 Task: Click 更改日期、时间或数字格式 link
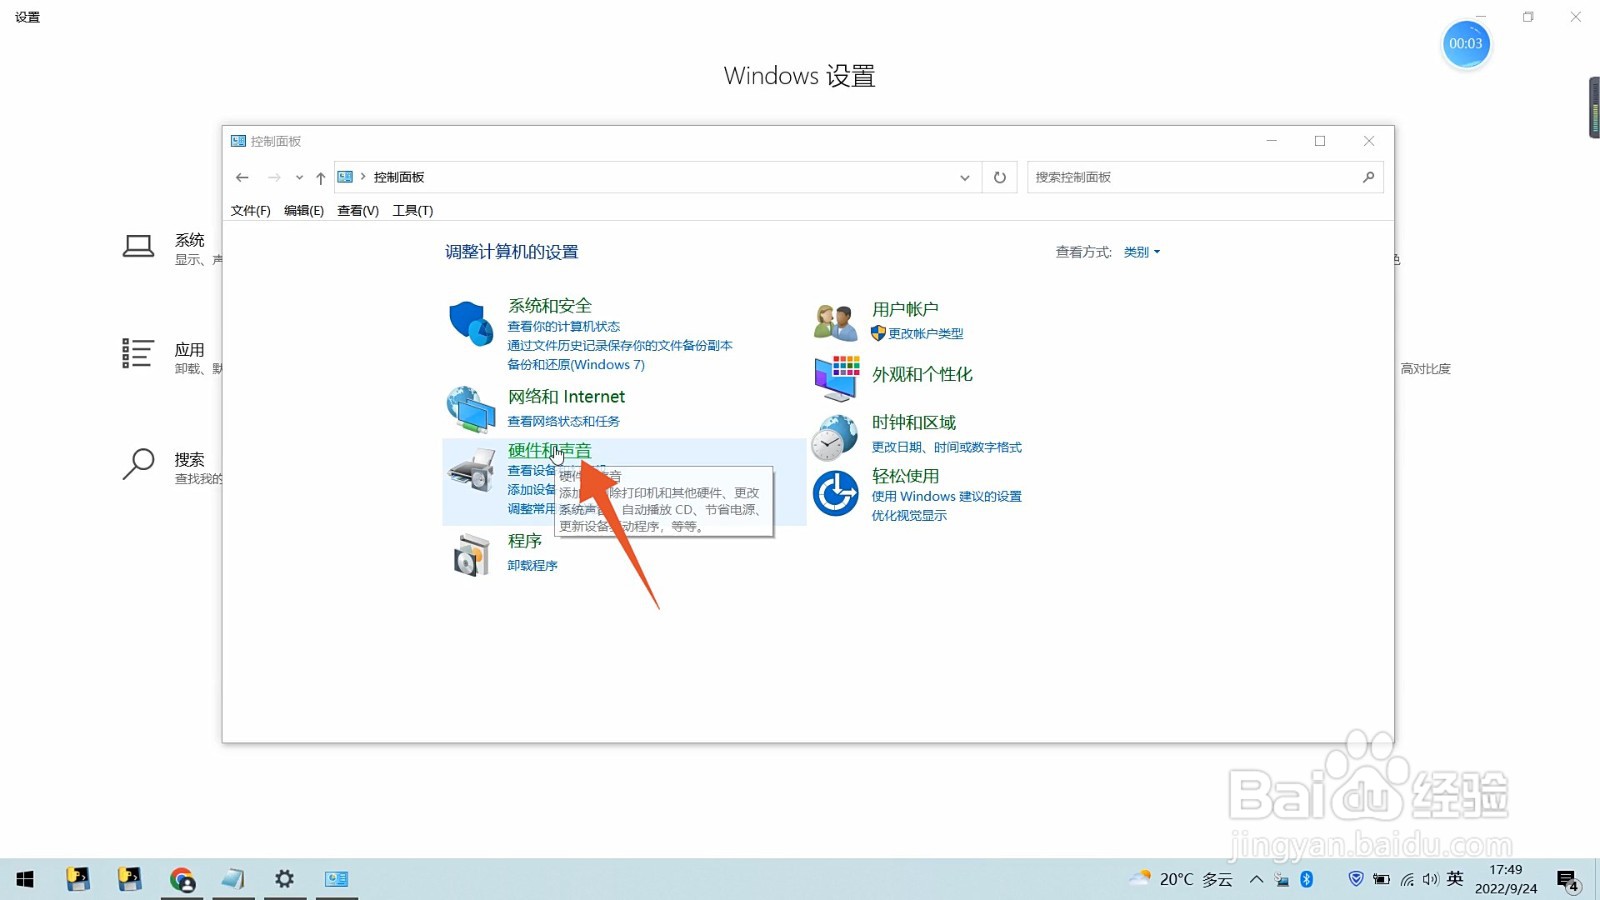[947, 447]
